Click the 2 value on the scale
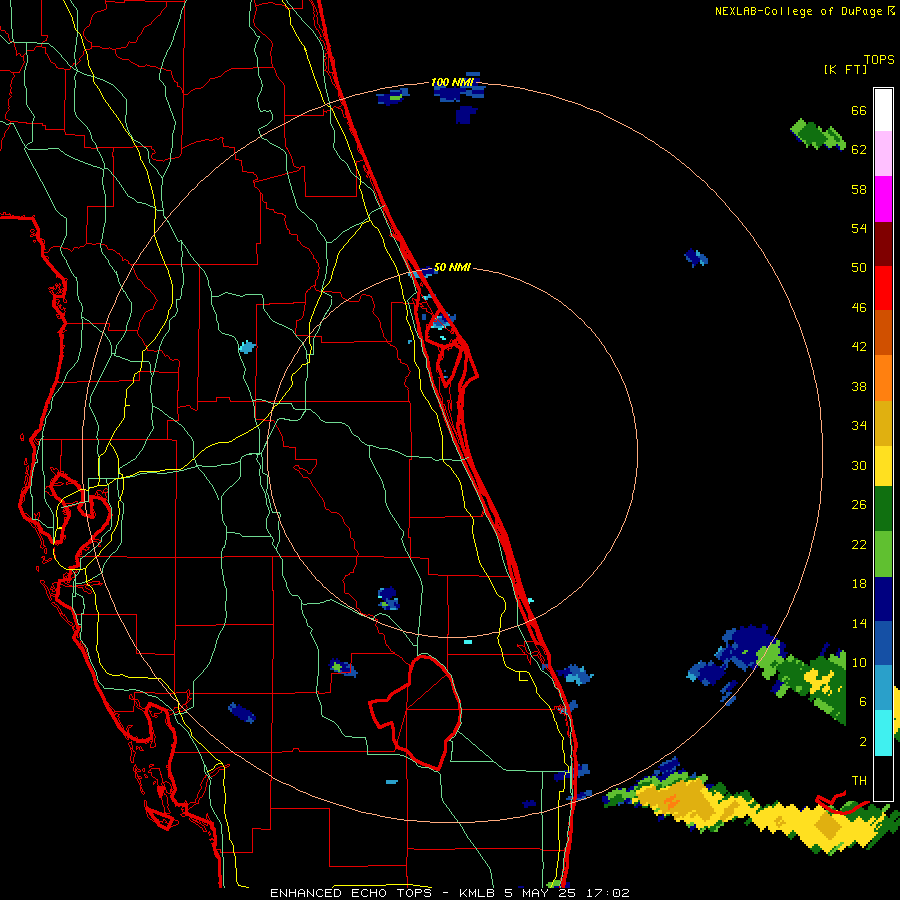Viewport: 900px width, 900px height. click(863, 741)
